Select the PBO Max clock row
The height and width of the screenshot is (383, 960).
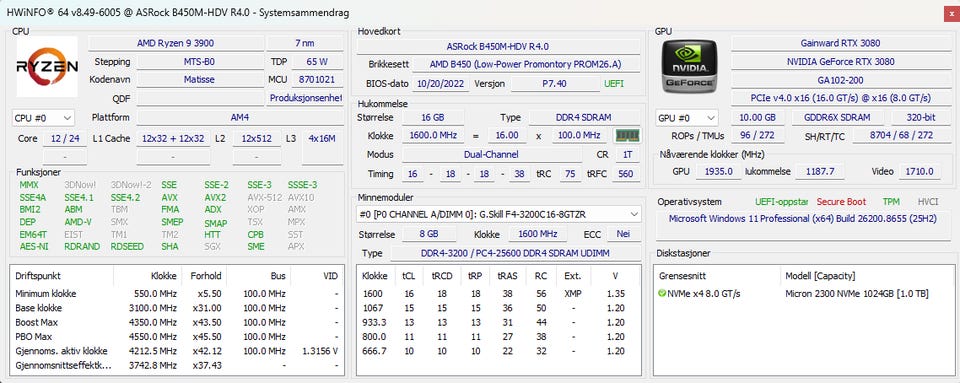click(177, 337)
